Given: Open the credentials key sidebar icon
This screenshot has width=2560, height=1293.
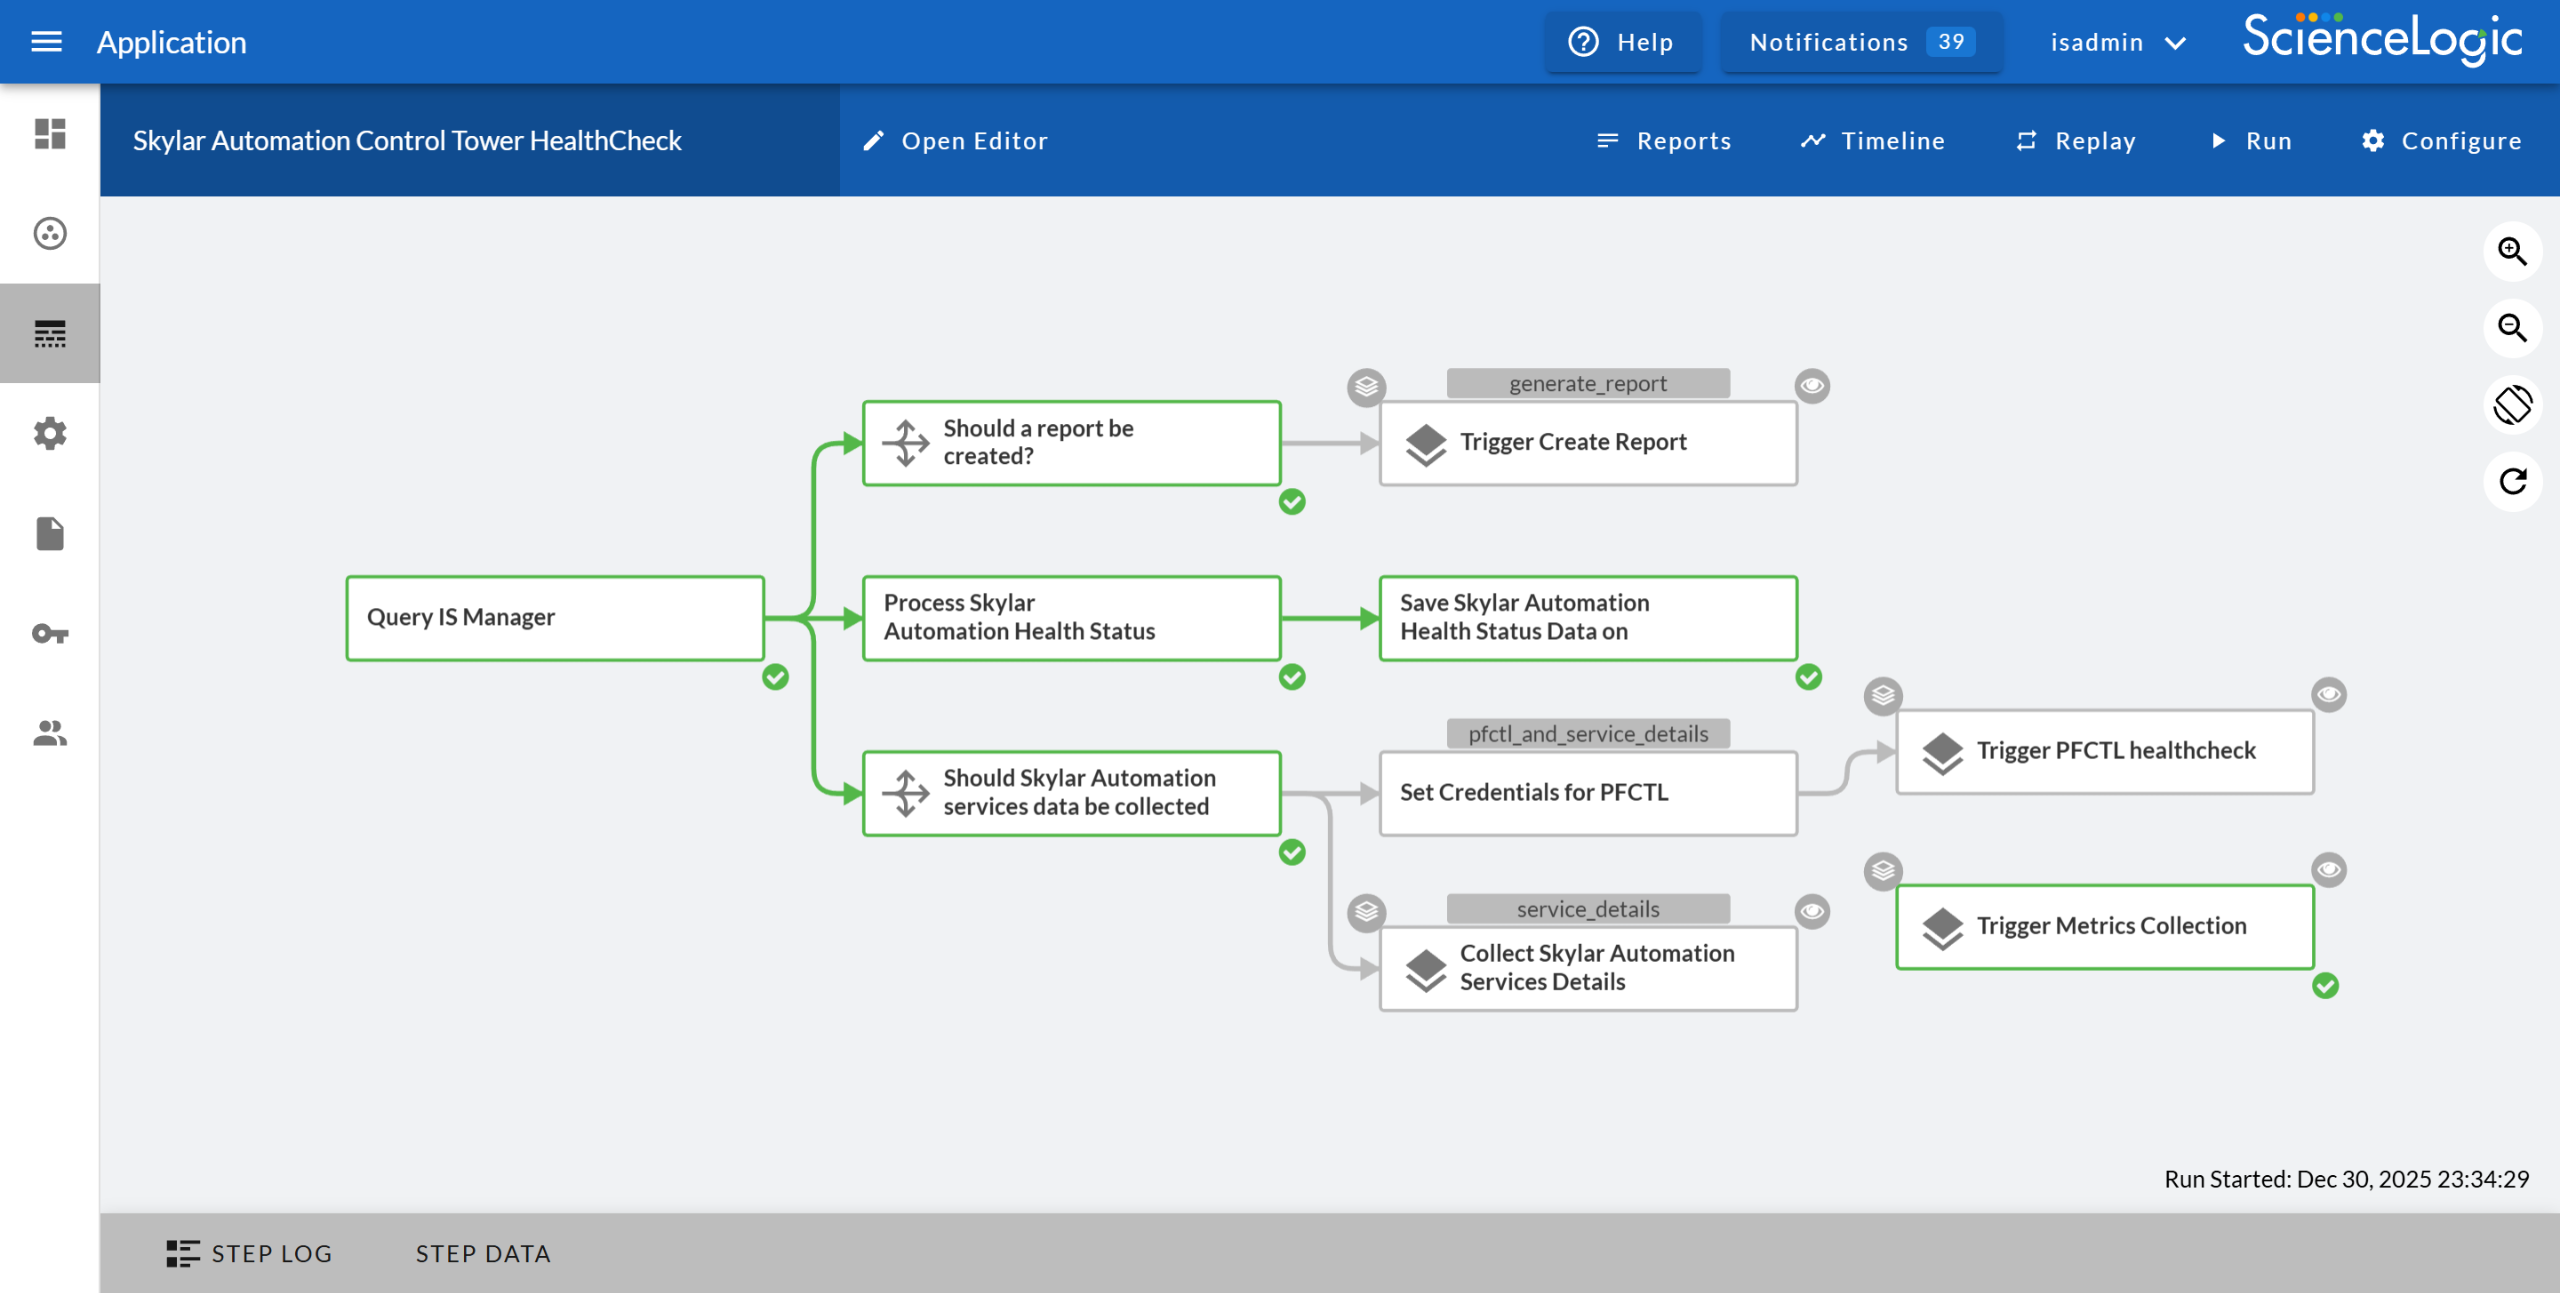Looking at the screenshot, I should tap(50, 633).
